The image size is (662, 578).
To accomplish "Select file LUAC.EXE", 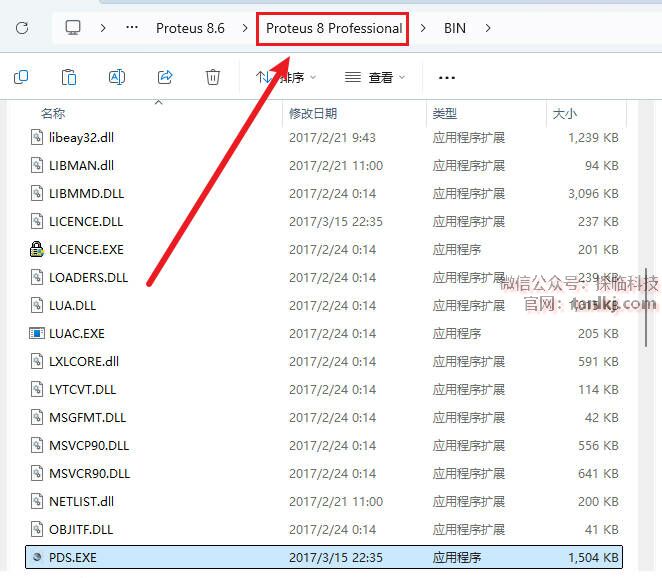I will 324,334.
